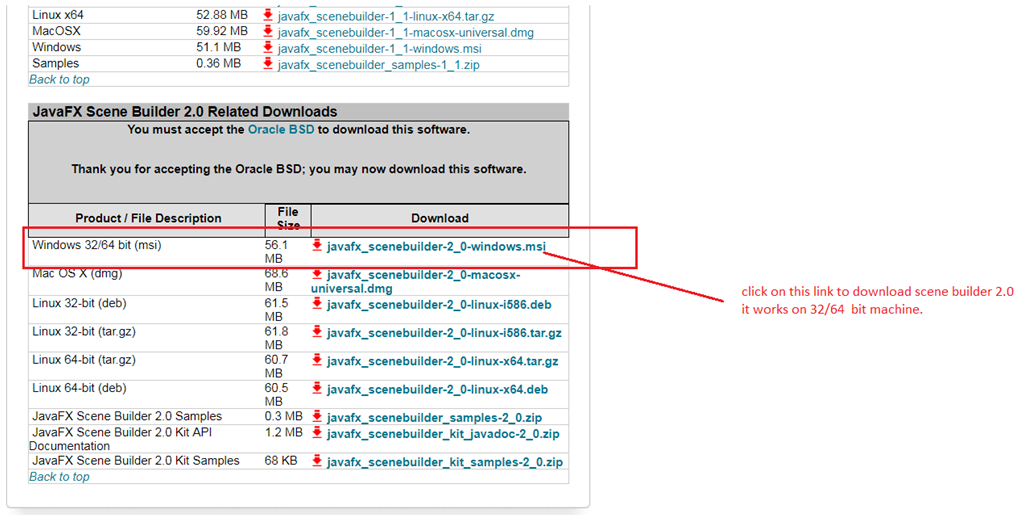Click the '0.3 MB' file size cell
The width and height of the screenshot is (1025, 515).
tap(284, 416)
